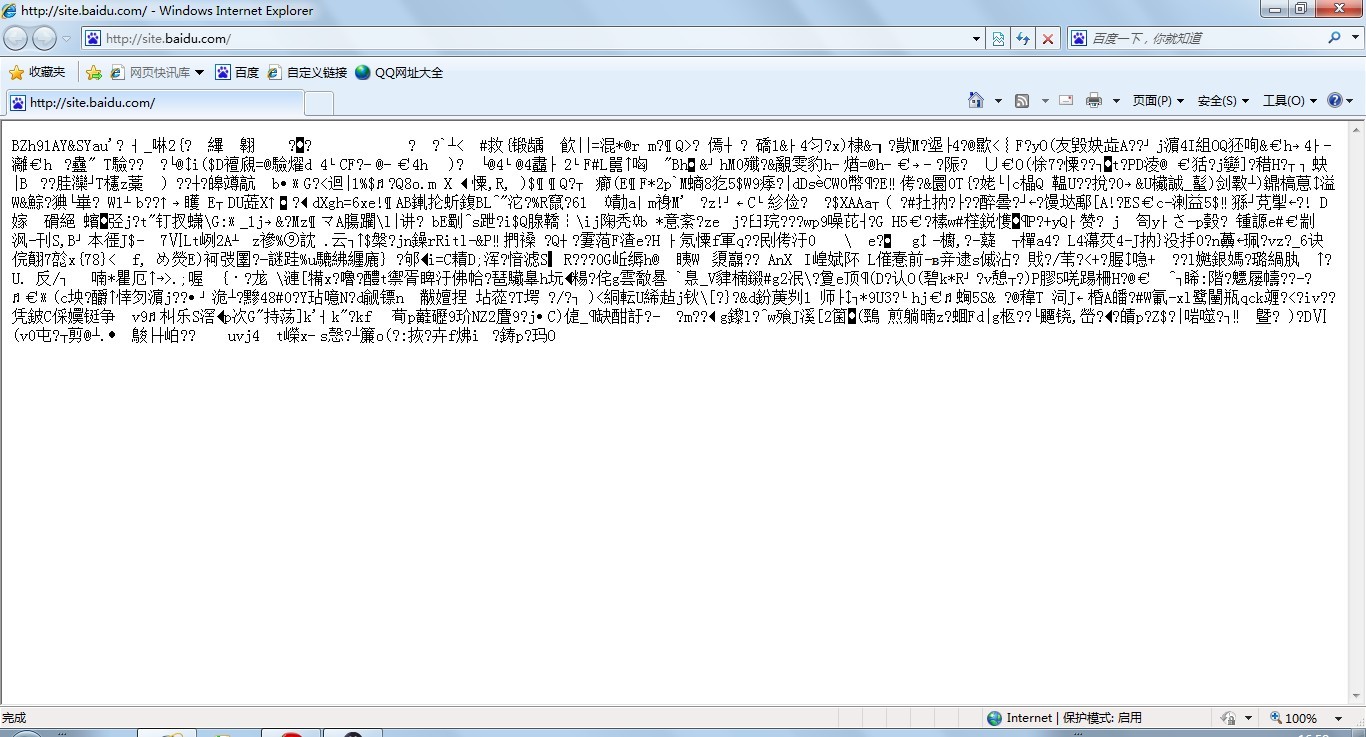Refresh the page with the Refresh icon

pos(1023,39)
